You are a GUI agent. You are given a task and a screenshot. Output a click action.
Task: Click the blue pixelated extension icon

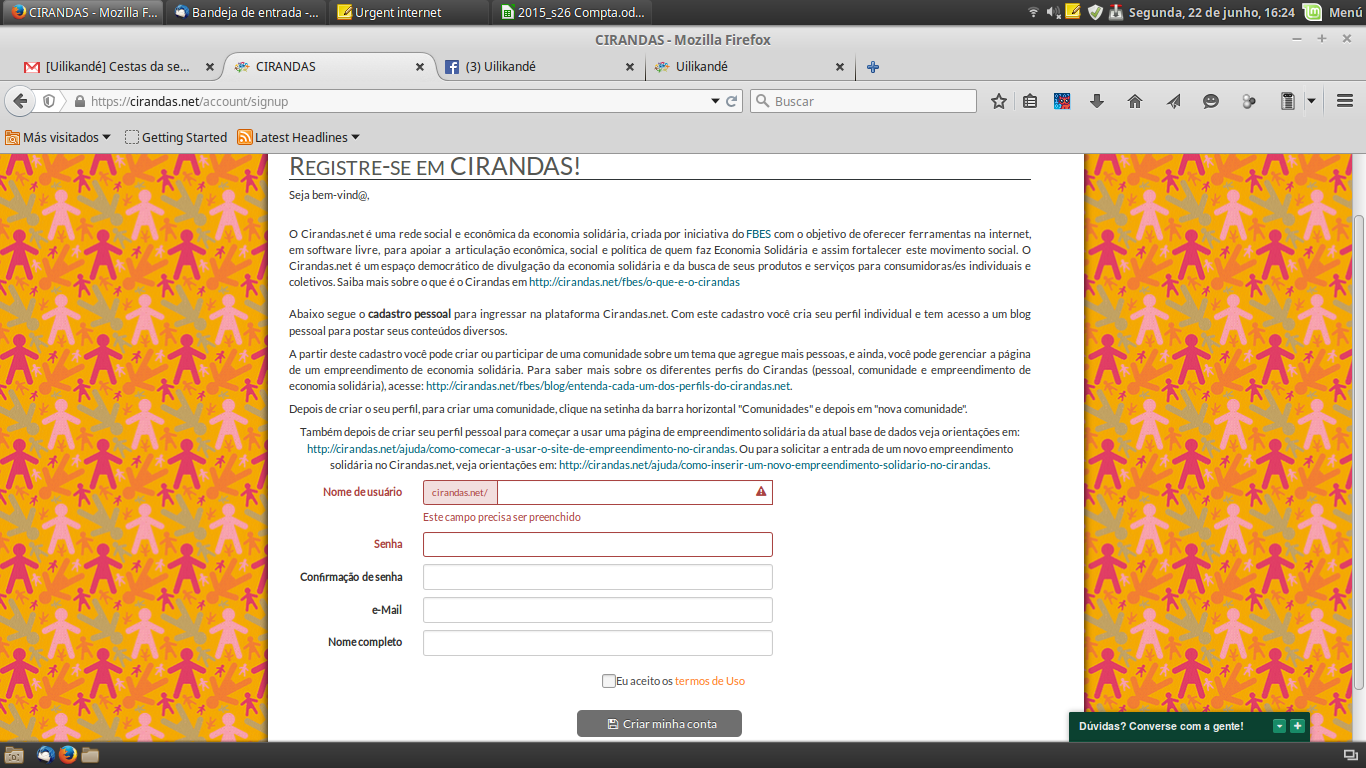pos(1063,101)
